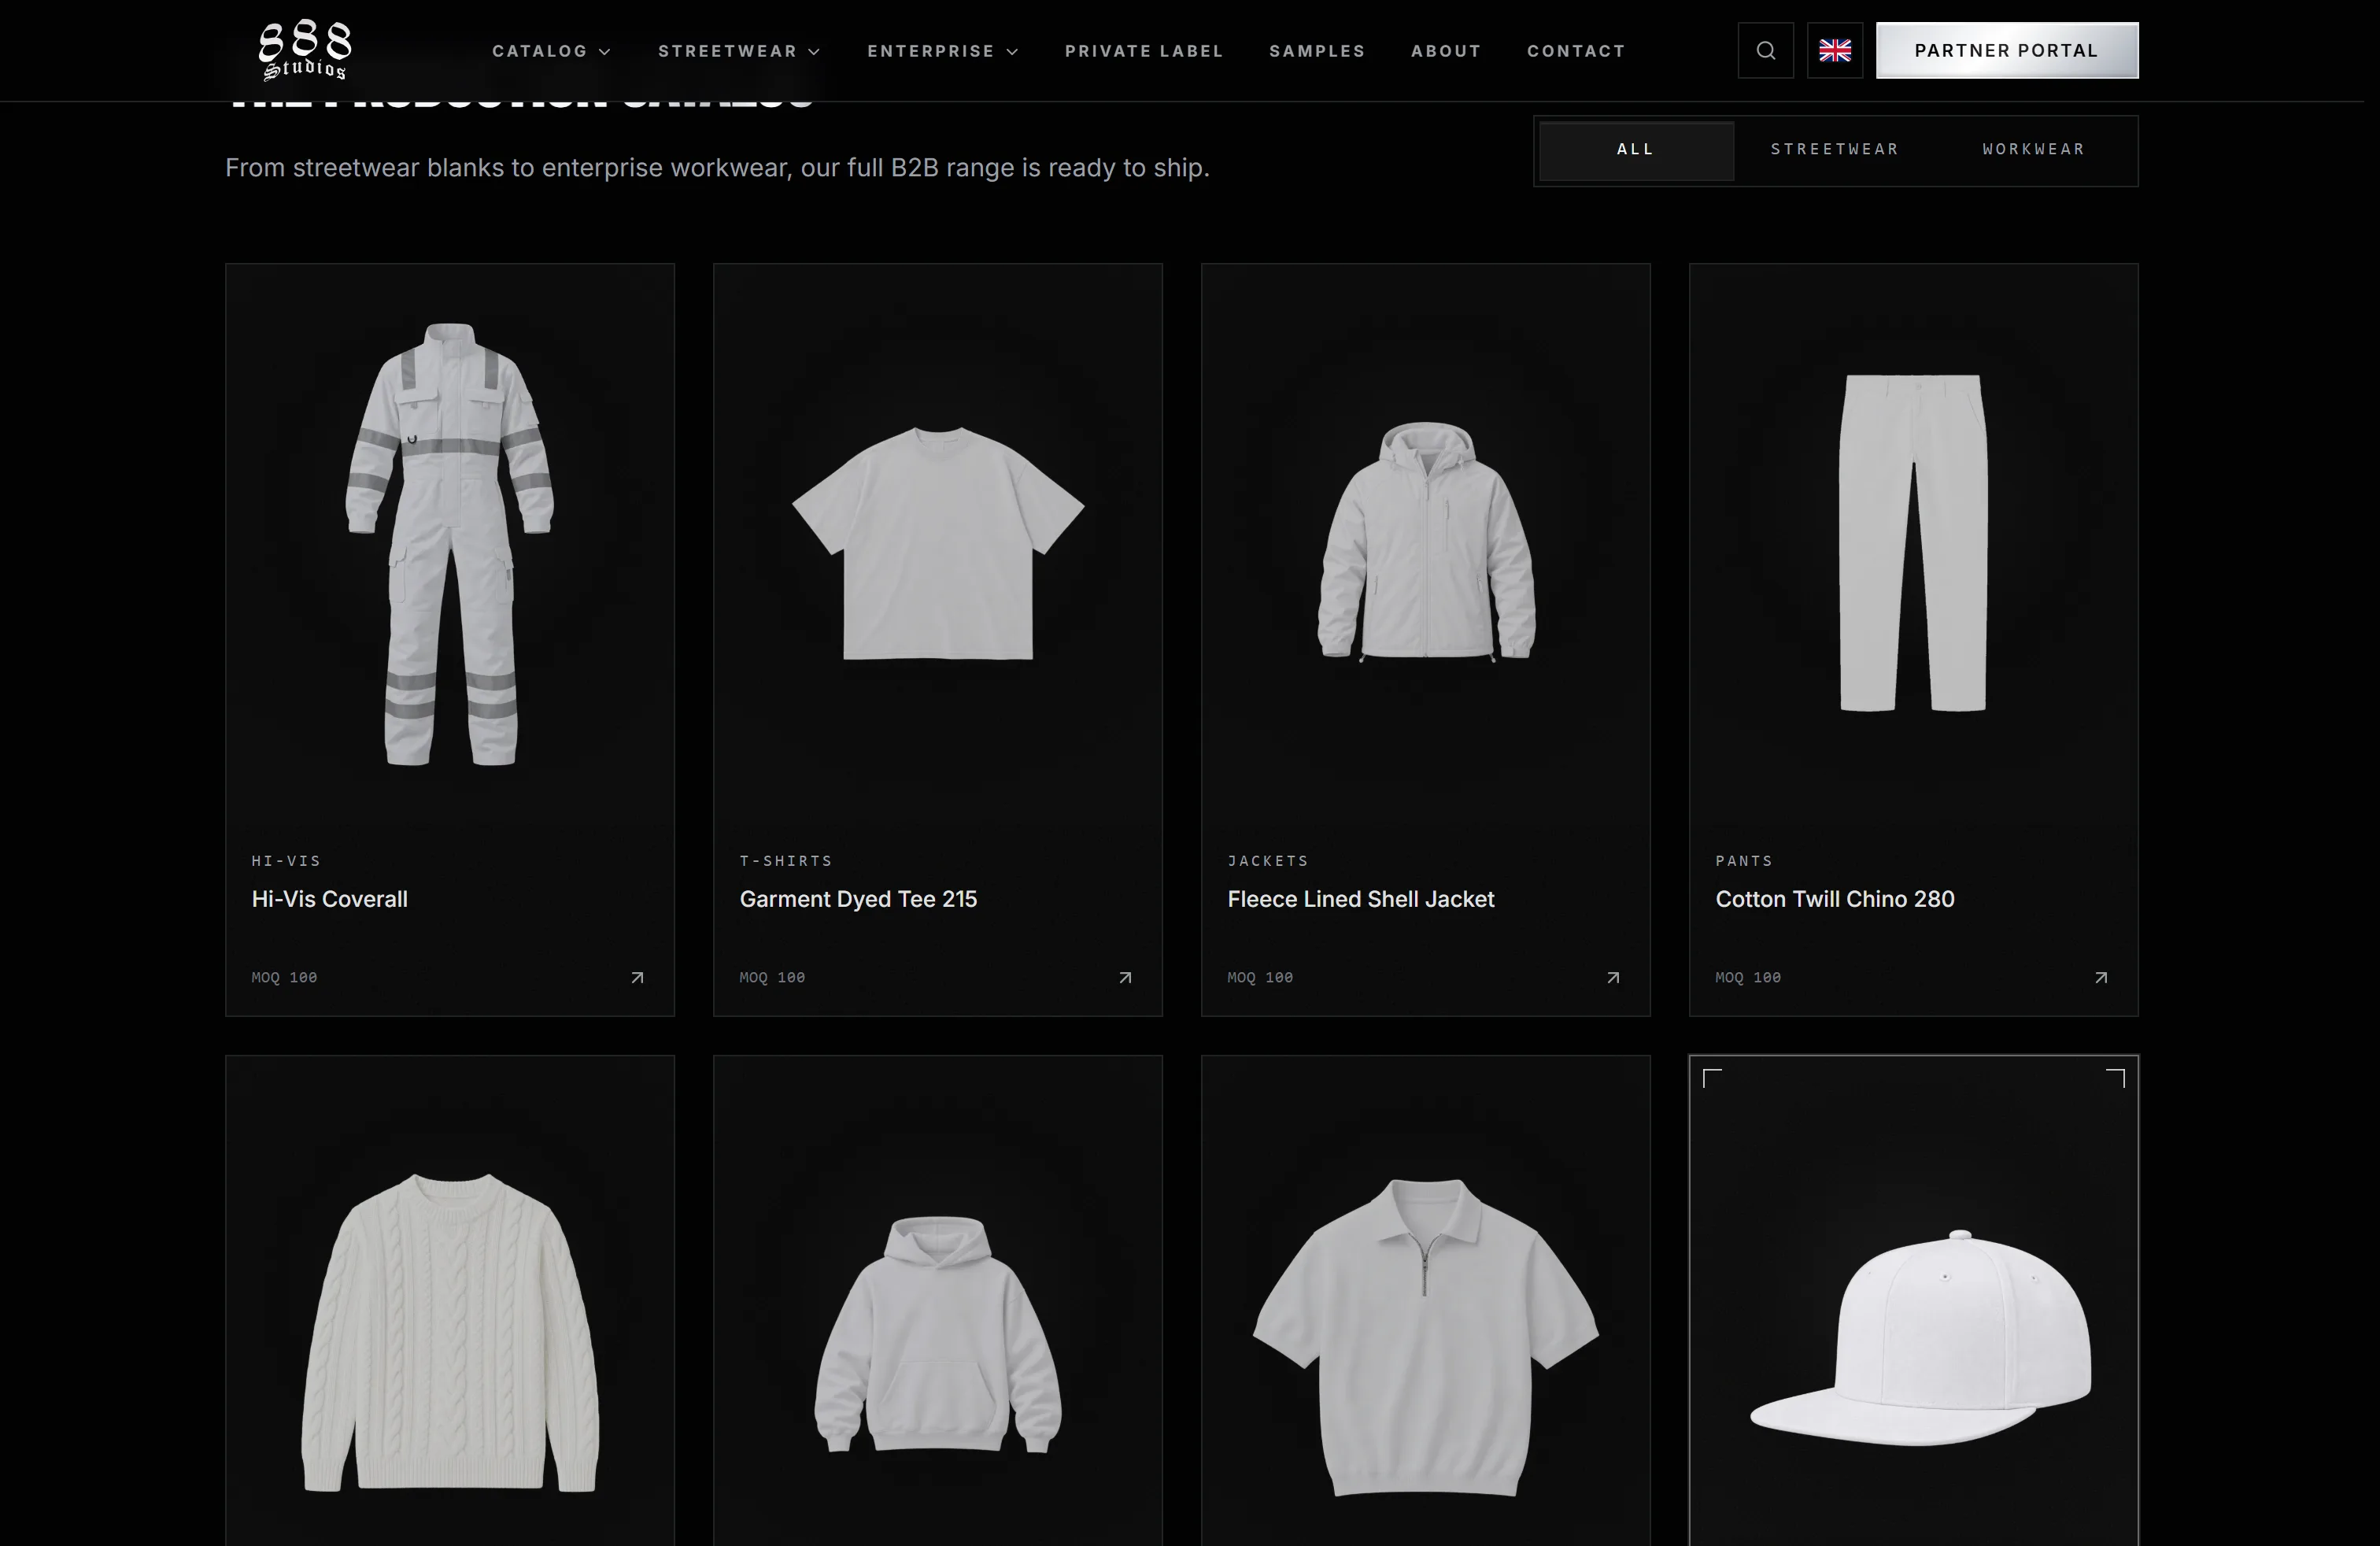Open Cotton Twill Chino 280 title
This screenshot has width=2380, height=1546.
(1835, 899)
